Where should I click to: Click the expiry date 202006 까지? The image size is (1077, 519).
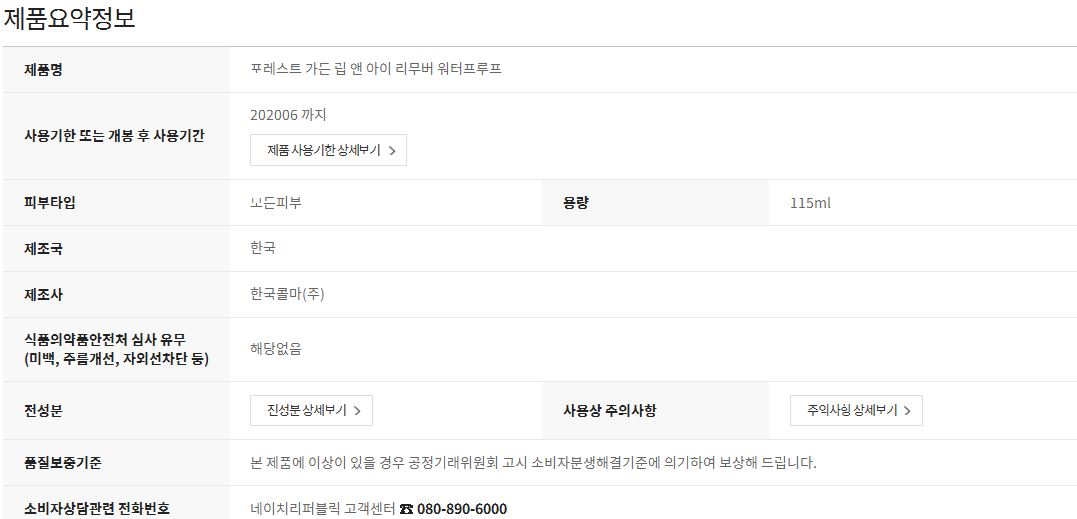pyautogui.click(x=288, y=115)
